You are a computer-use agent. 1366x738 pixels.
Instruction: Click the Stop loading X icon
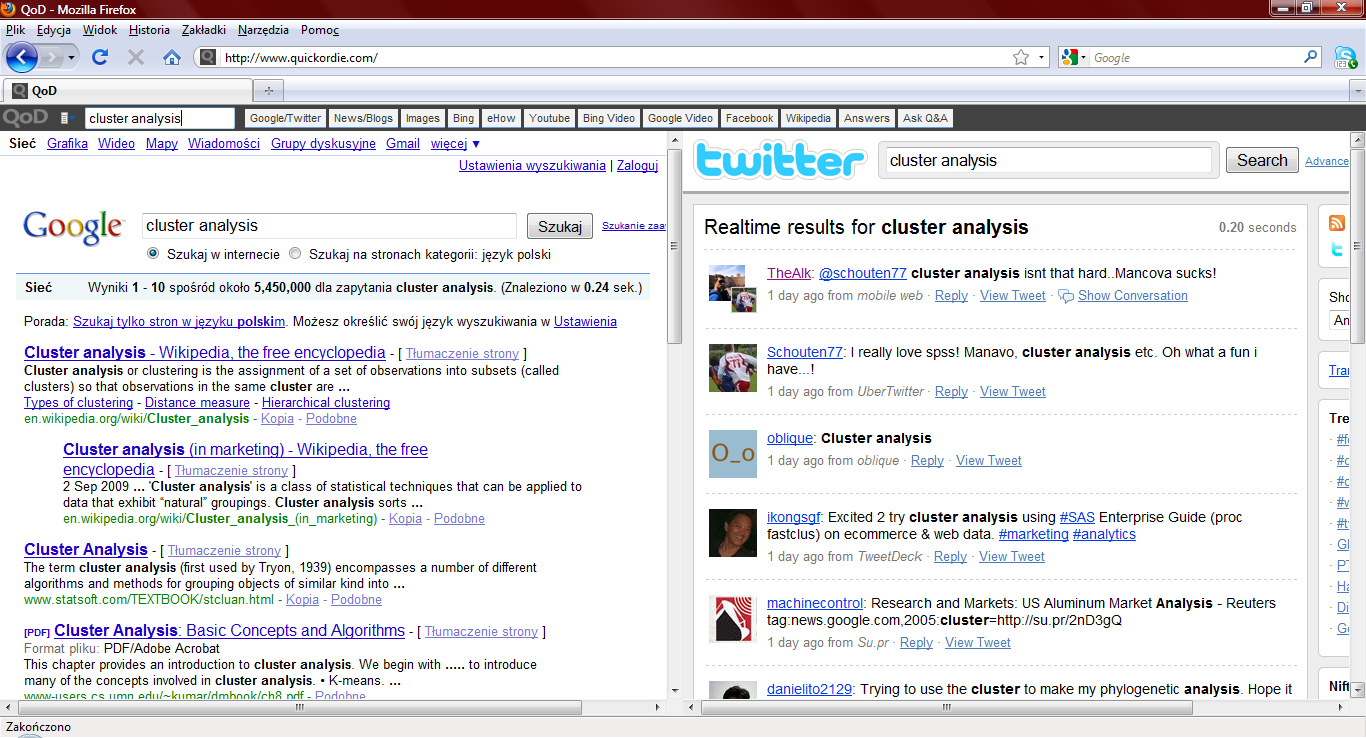coord(136,57)
